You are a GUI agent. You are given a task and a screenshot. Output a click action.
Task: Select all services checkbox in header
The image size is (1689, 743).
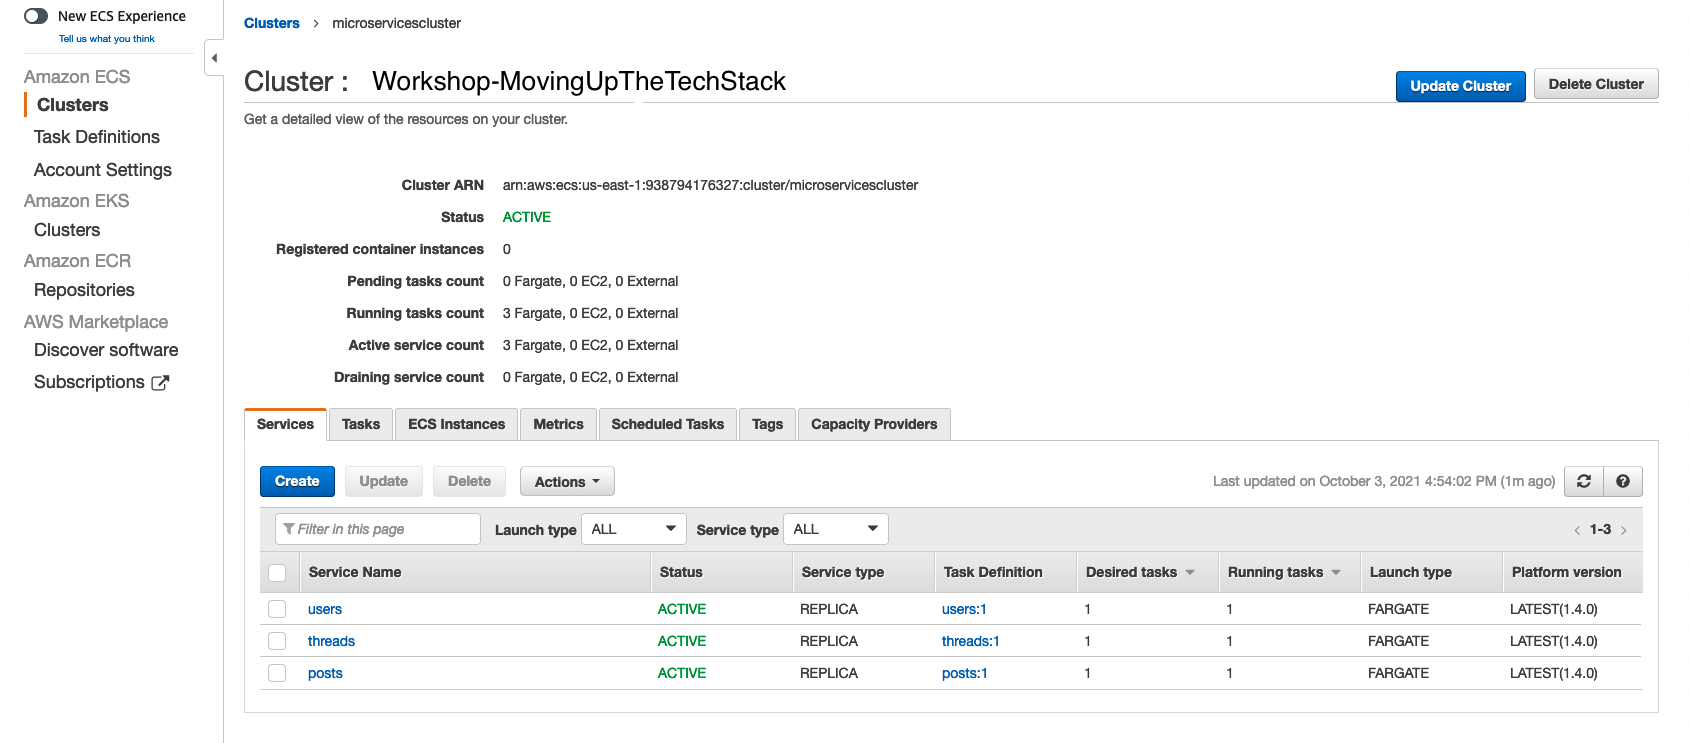pos(277,573)
